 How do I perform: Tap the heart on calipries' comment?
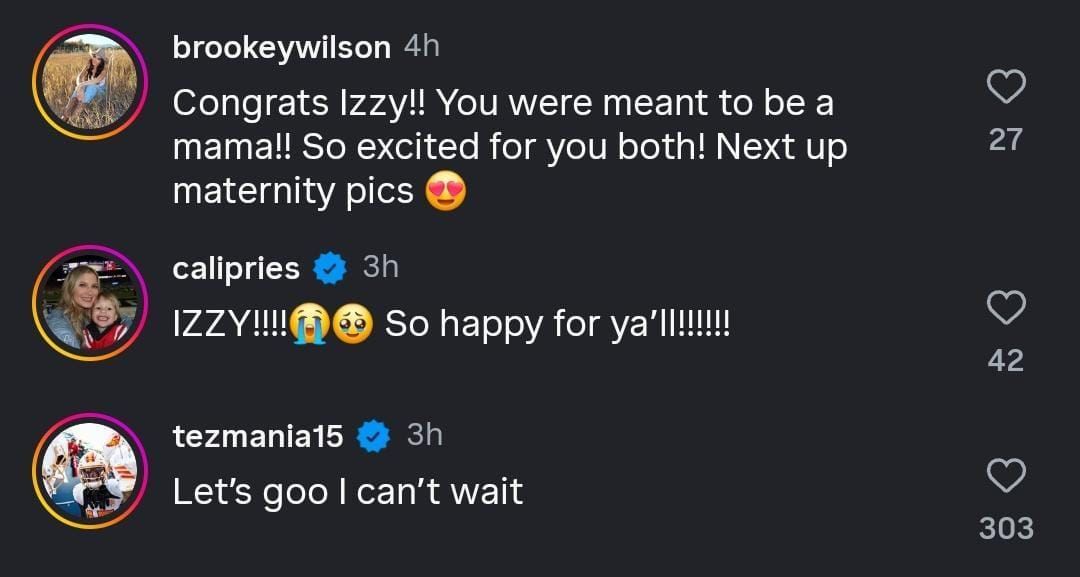(x=1005, y=308)
